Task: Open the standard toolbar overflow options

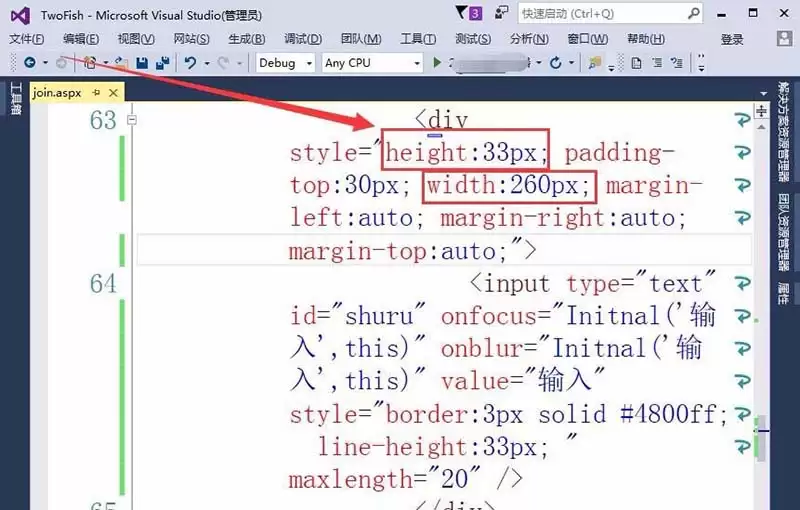Action: coord(611,67)
